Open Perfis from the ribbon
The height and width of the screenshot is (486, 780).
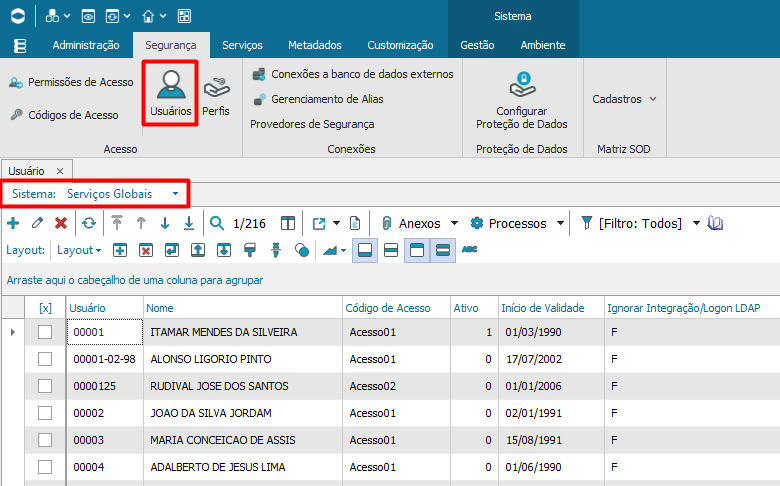point(216,96)
